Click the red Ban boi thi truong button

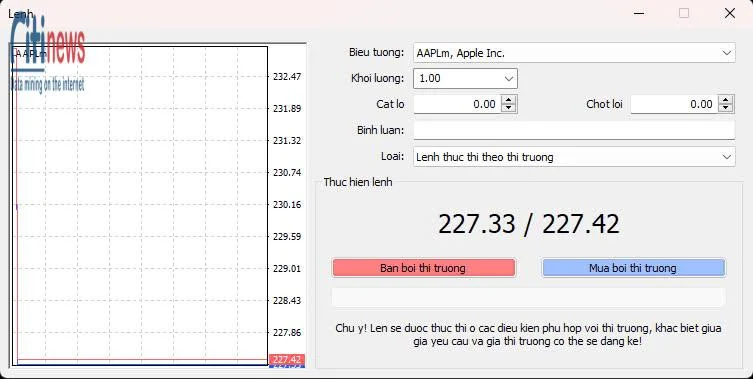[x=423, y=268]
